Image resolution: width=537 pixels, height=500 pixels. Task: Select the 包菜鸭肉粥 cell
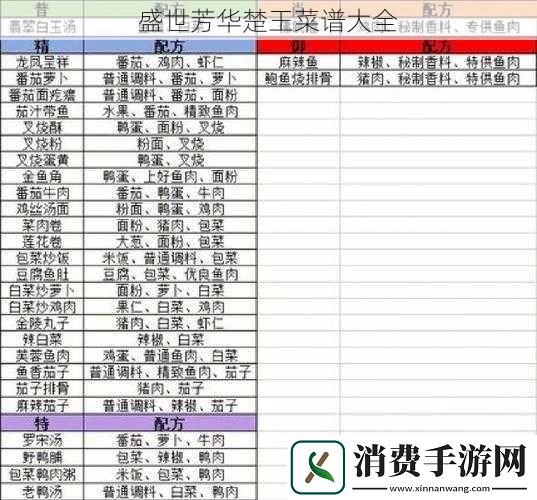[42, 475]
